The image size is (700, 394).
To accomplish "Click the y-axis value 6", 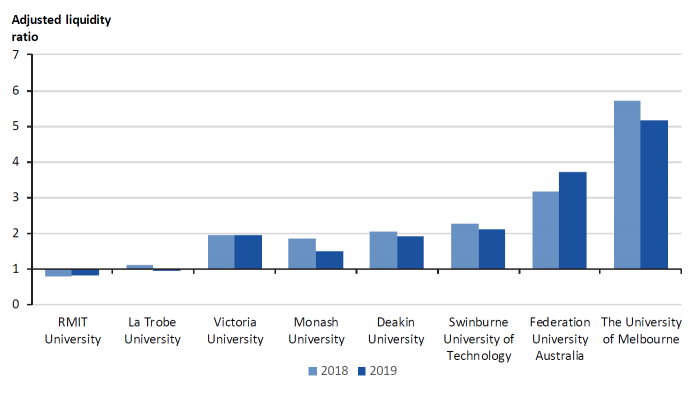I will (16, 91).
